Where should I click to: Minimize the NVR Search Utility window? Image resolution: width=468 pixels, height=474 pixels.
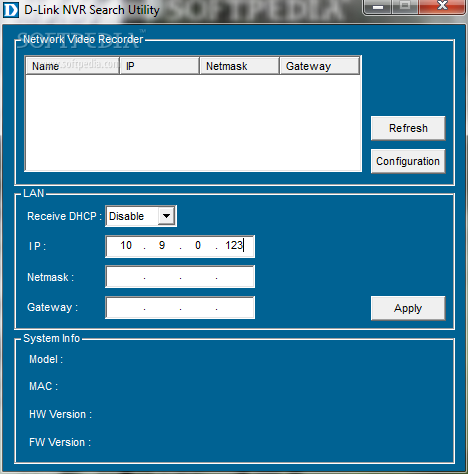coord(378,7)
